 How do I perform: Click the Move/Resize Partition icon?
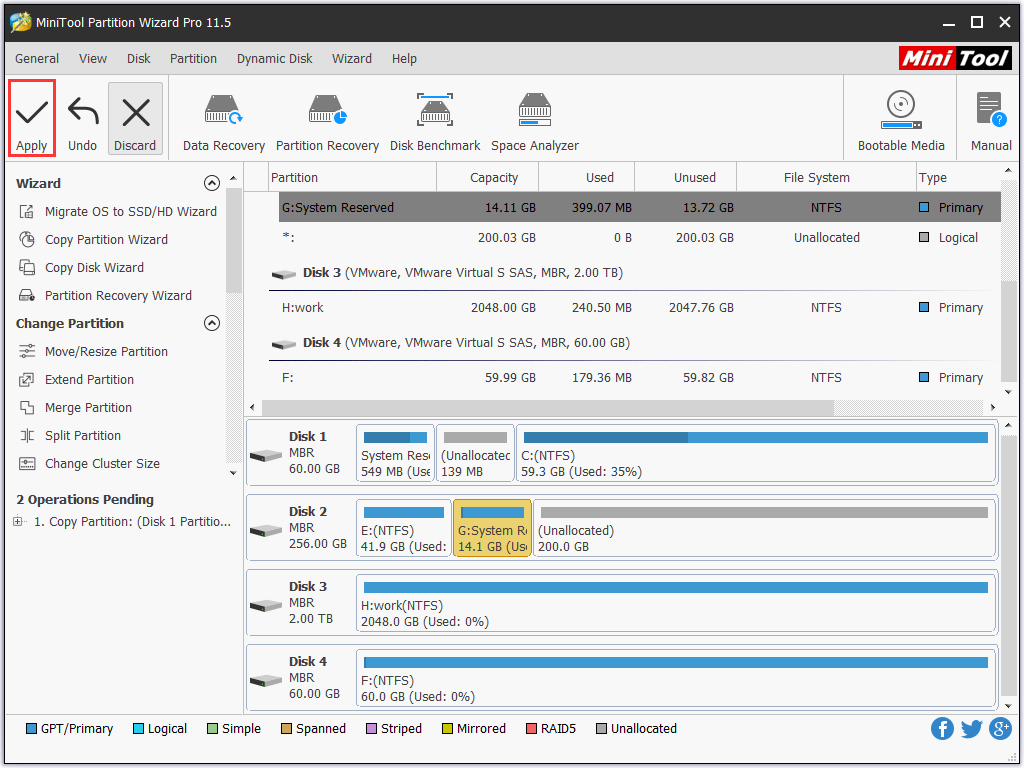coord(27,351)
